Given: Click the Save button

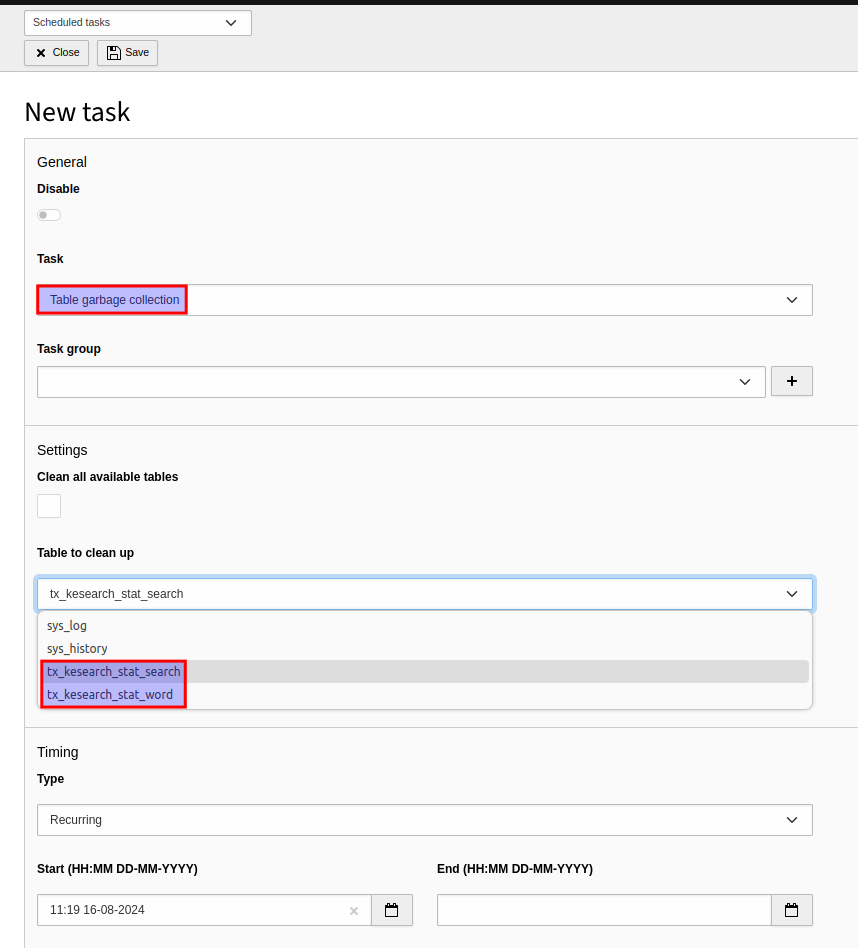Looking at the screenshot, I should click(x=127, y=52).
